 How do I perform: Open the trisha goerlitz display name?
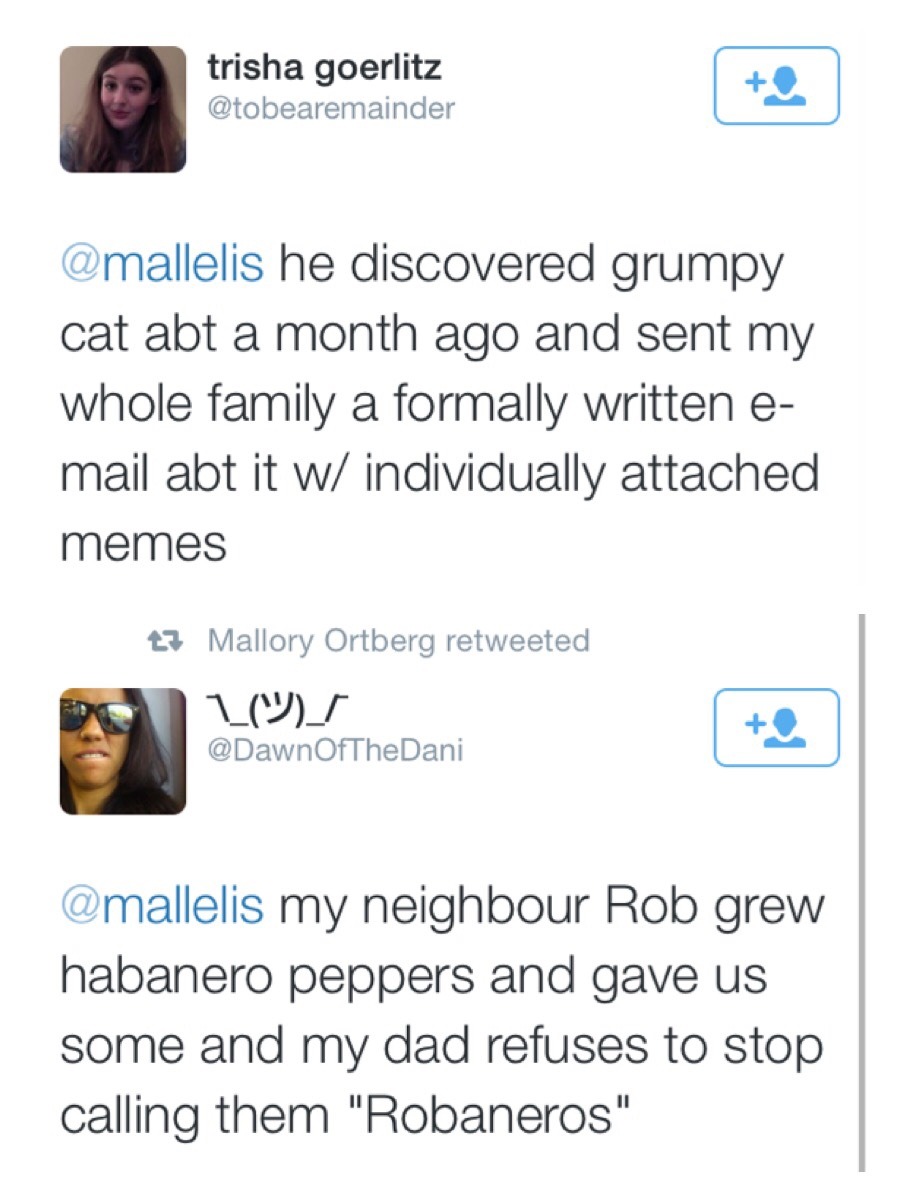(x=324, y=68)
